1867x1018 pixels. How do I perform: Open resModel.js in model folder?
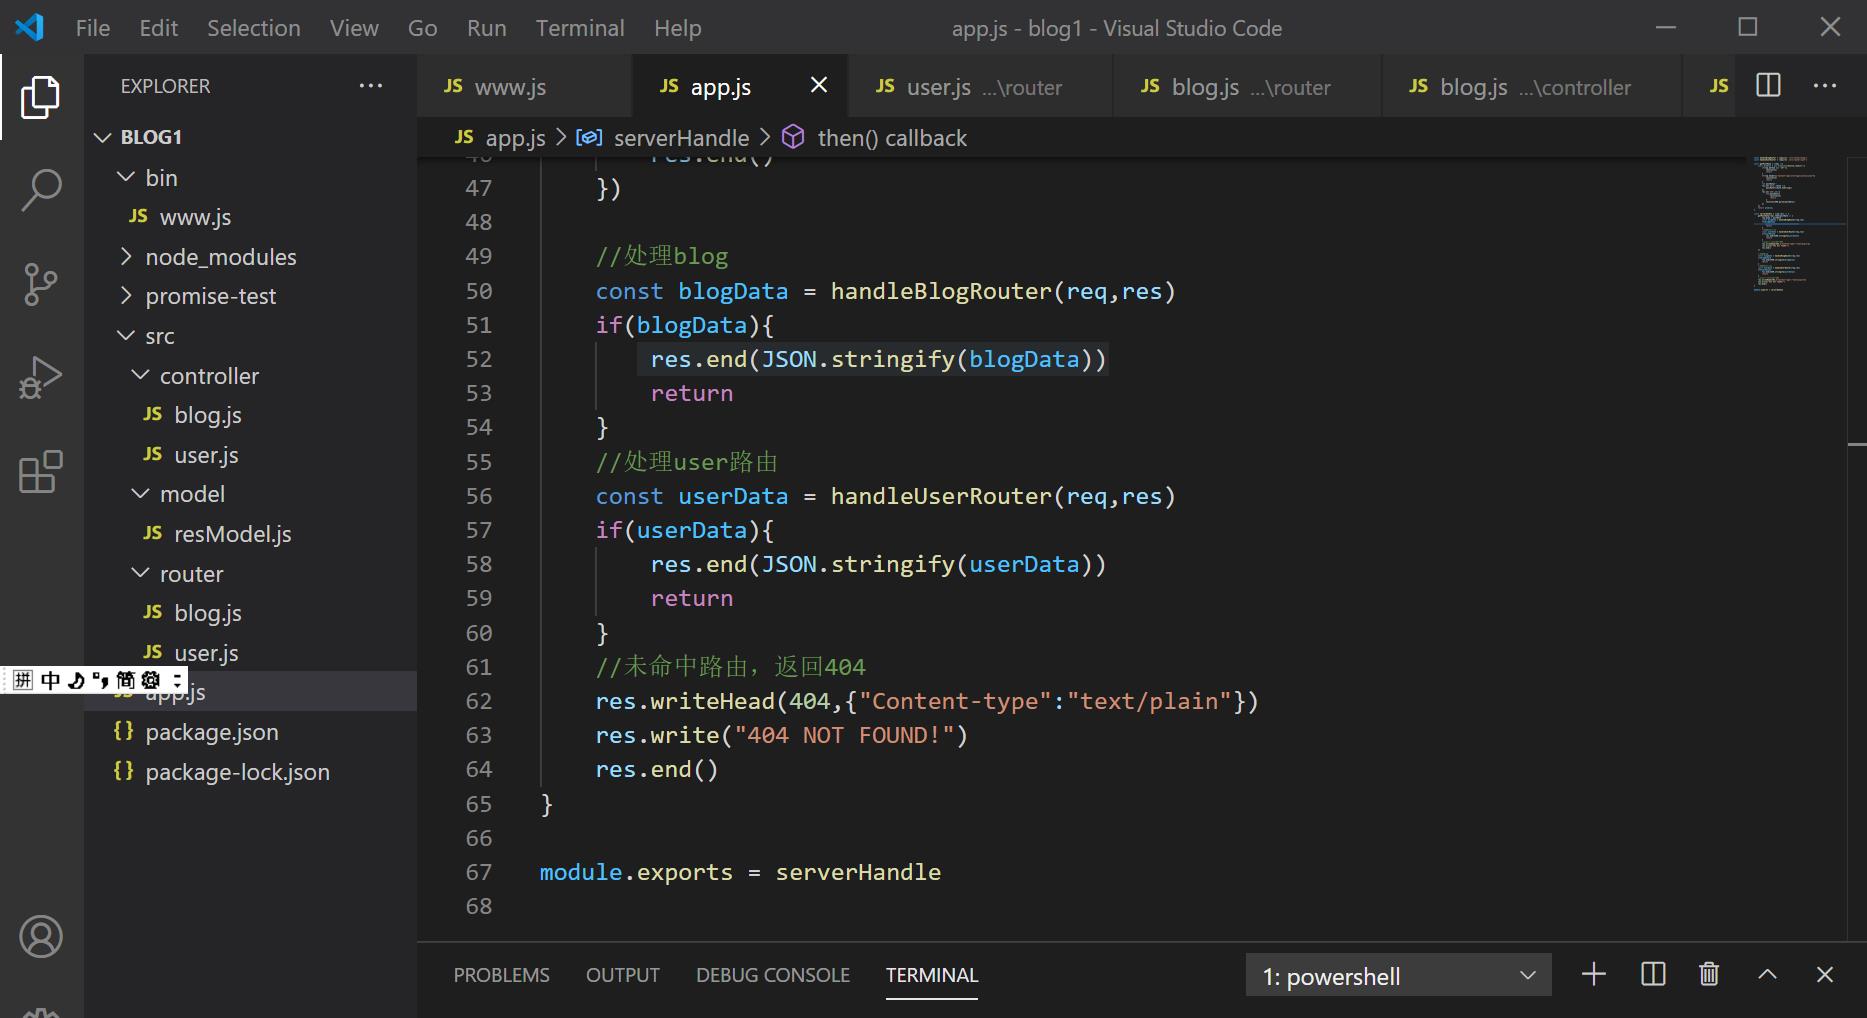(250, 534)
